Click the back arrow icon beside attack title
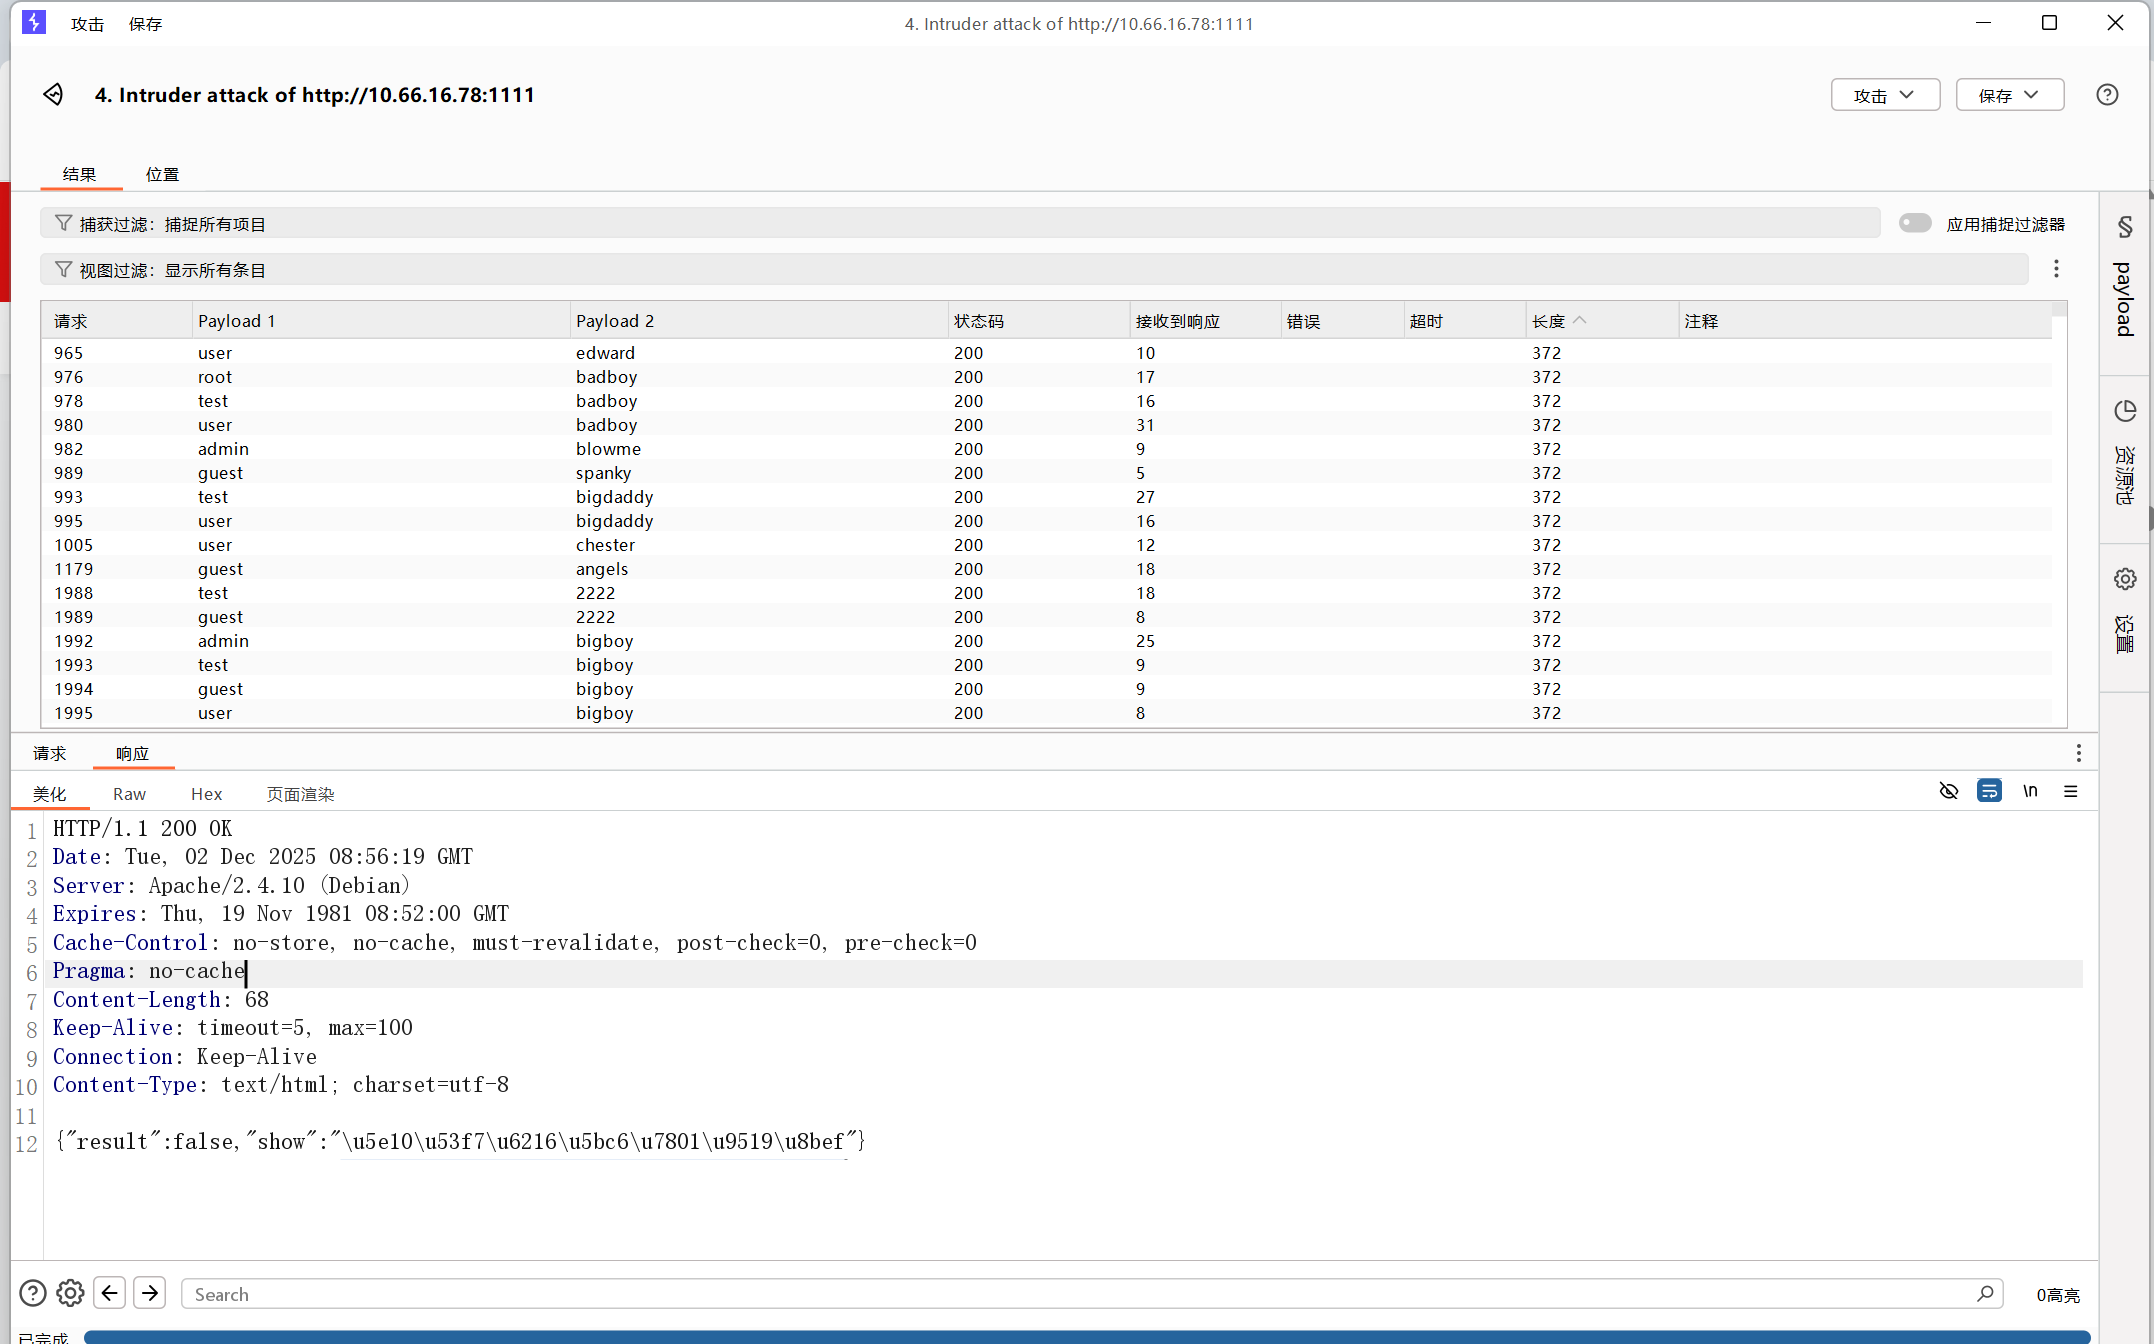The width and height of the screenshot is (2154, 1344). (x=53, y=95)
